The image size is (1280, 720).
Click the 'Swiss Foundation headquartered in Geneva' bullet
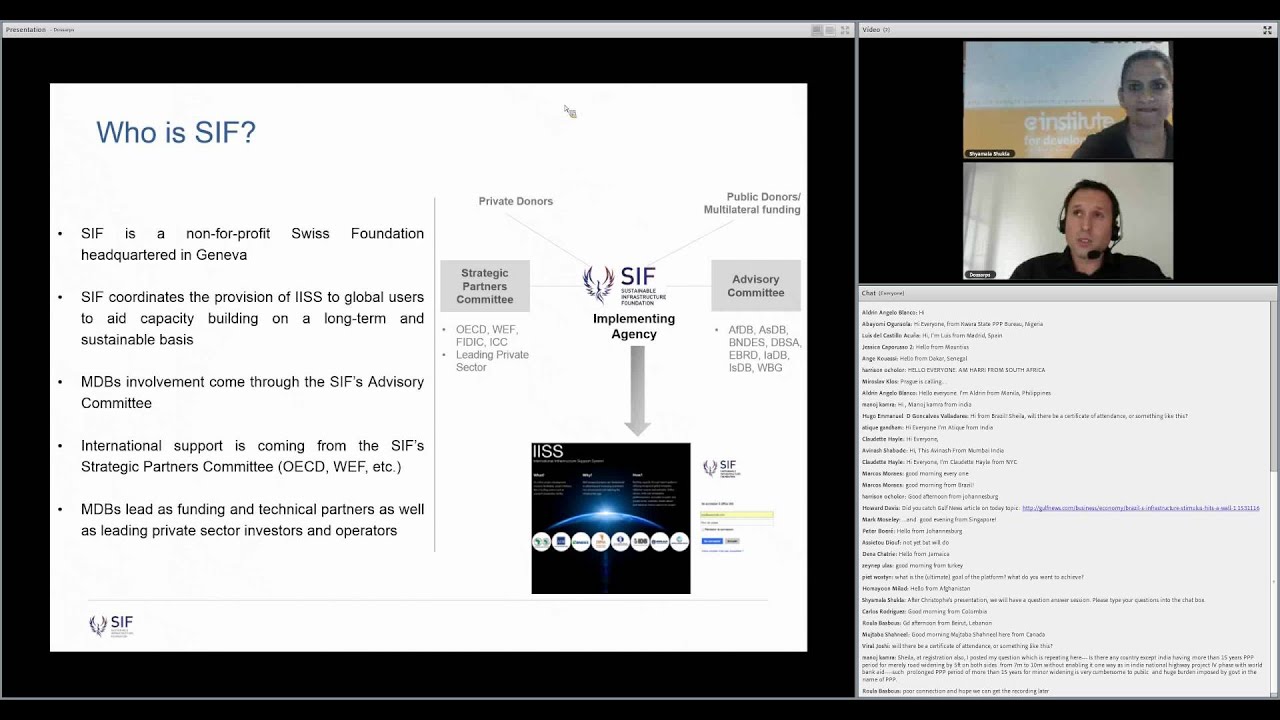tap(252, 244)
